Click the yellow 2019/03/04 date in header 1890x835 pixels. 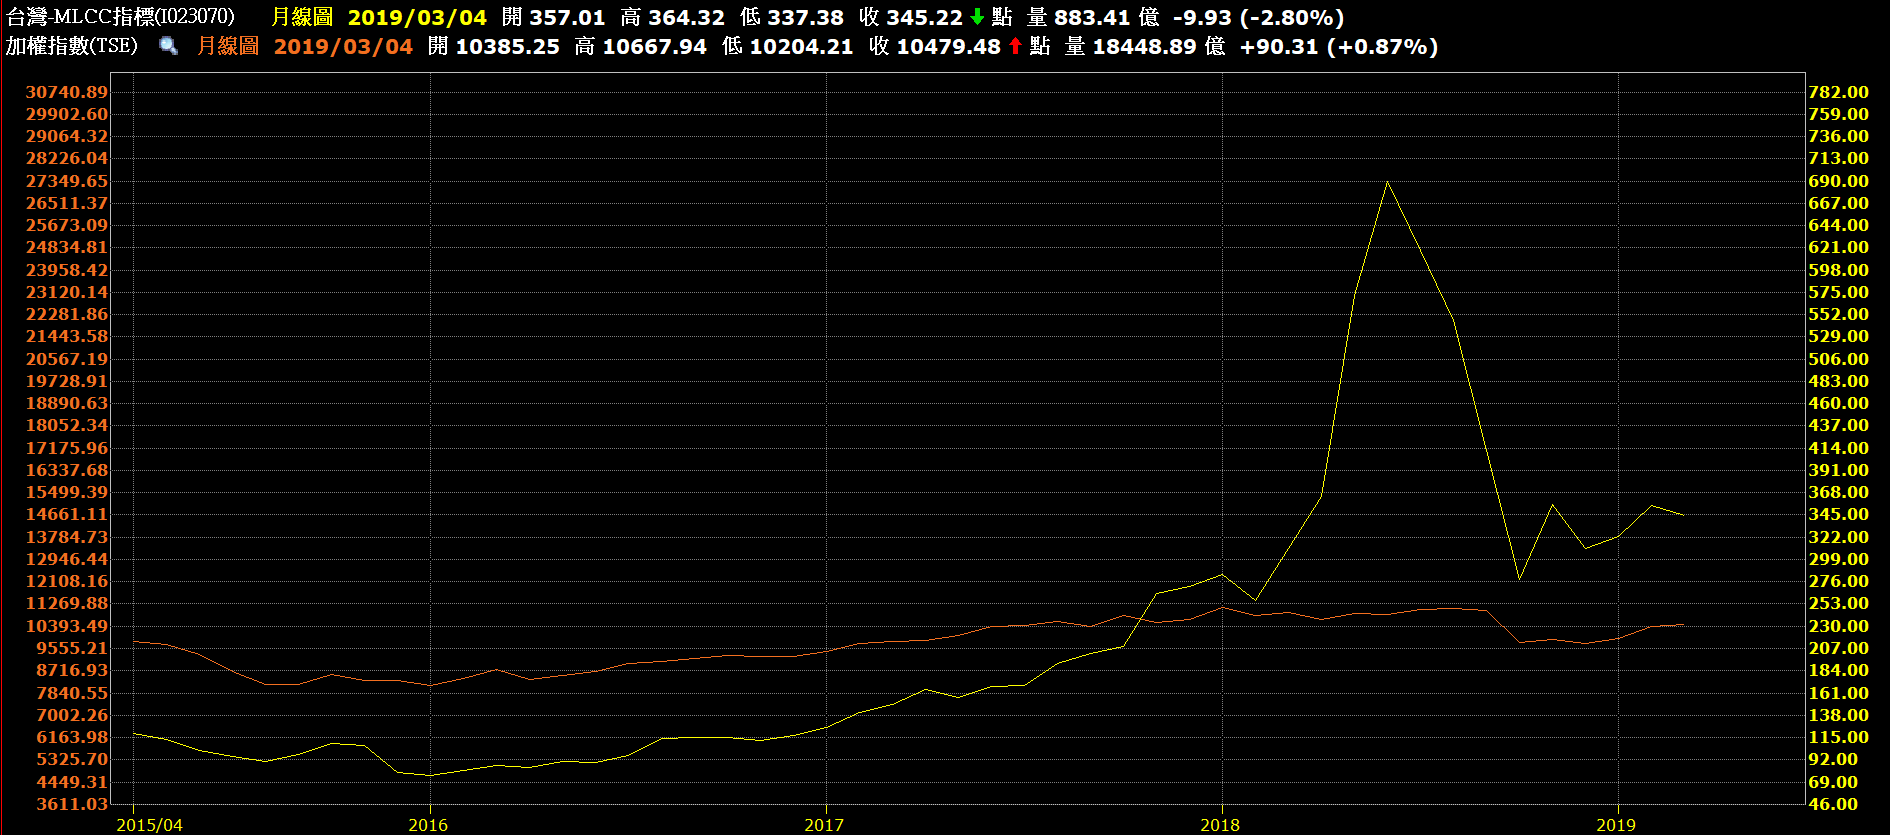[417, 18]
